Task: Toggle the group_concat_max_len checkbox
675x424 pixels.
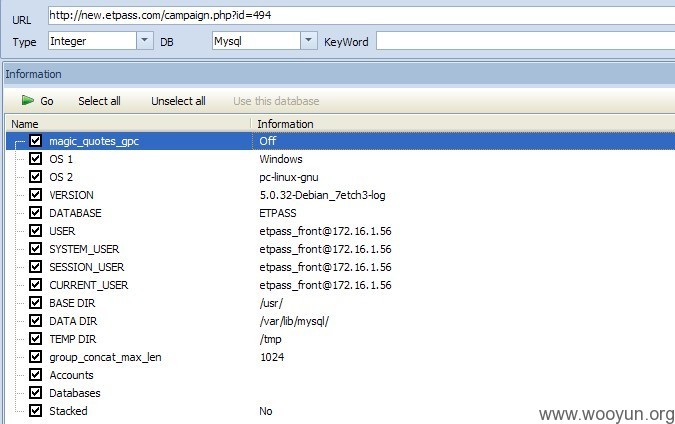Action: point(35,357)
